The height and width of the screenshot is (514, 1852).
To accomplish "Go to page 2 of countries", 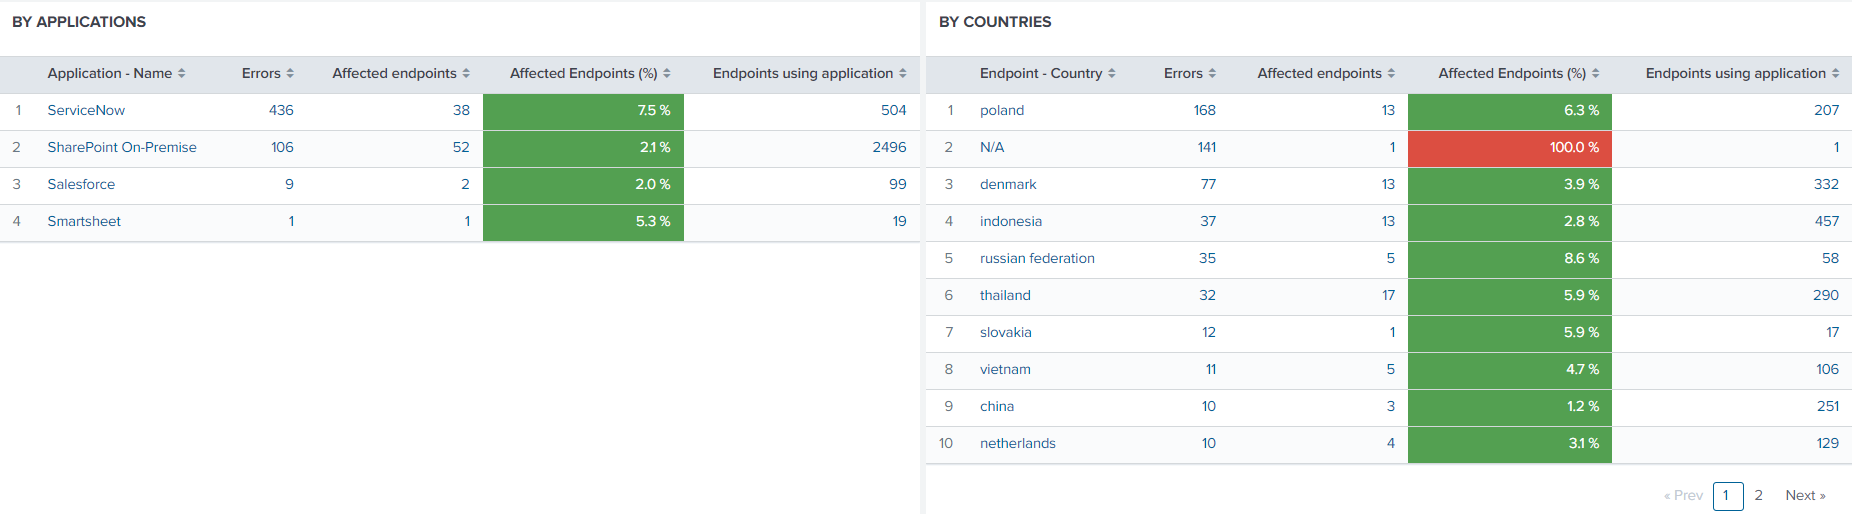I will pos(1758,496).
